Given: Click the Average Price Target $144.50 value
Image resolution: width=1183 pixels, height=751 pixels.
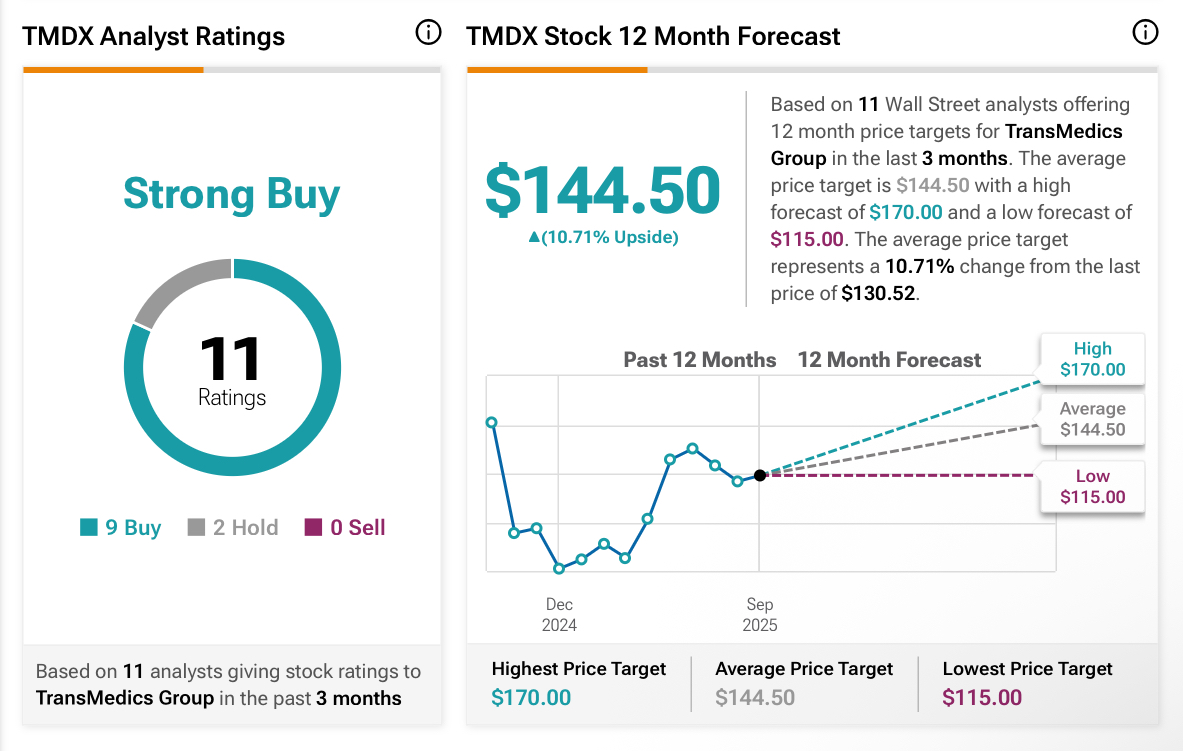Looking at the screenshot, I should click(755, 698).
